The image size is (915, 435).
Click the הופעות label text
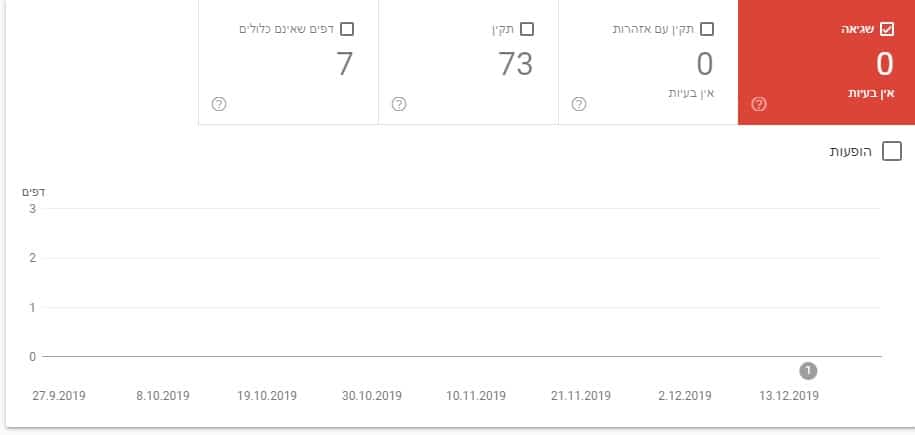point(850,152)
